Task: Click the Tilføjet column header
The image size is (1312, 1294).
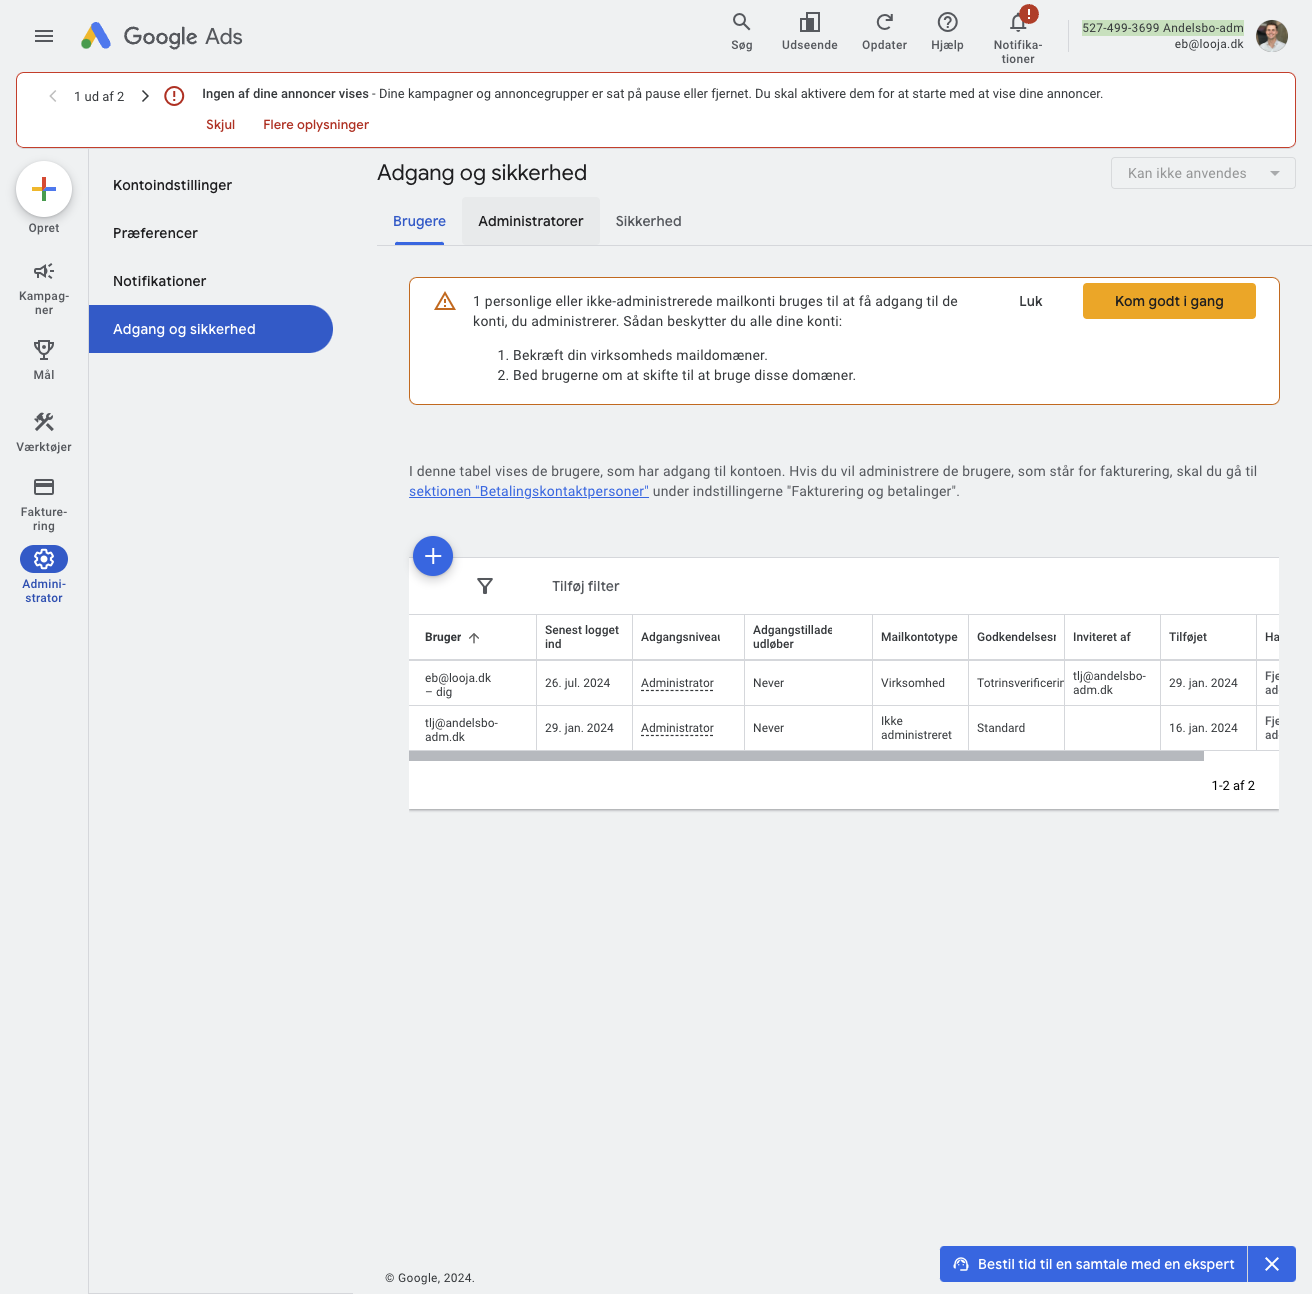Action: click(1208, 637)
